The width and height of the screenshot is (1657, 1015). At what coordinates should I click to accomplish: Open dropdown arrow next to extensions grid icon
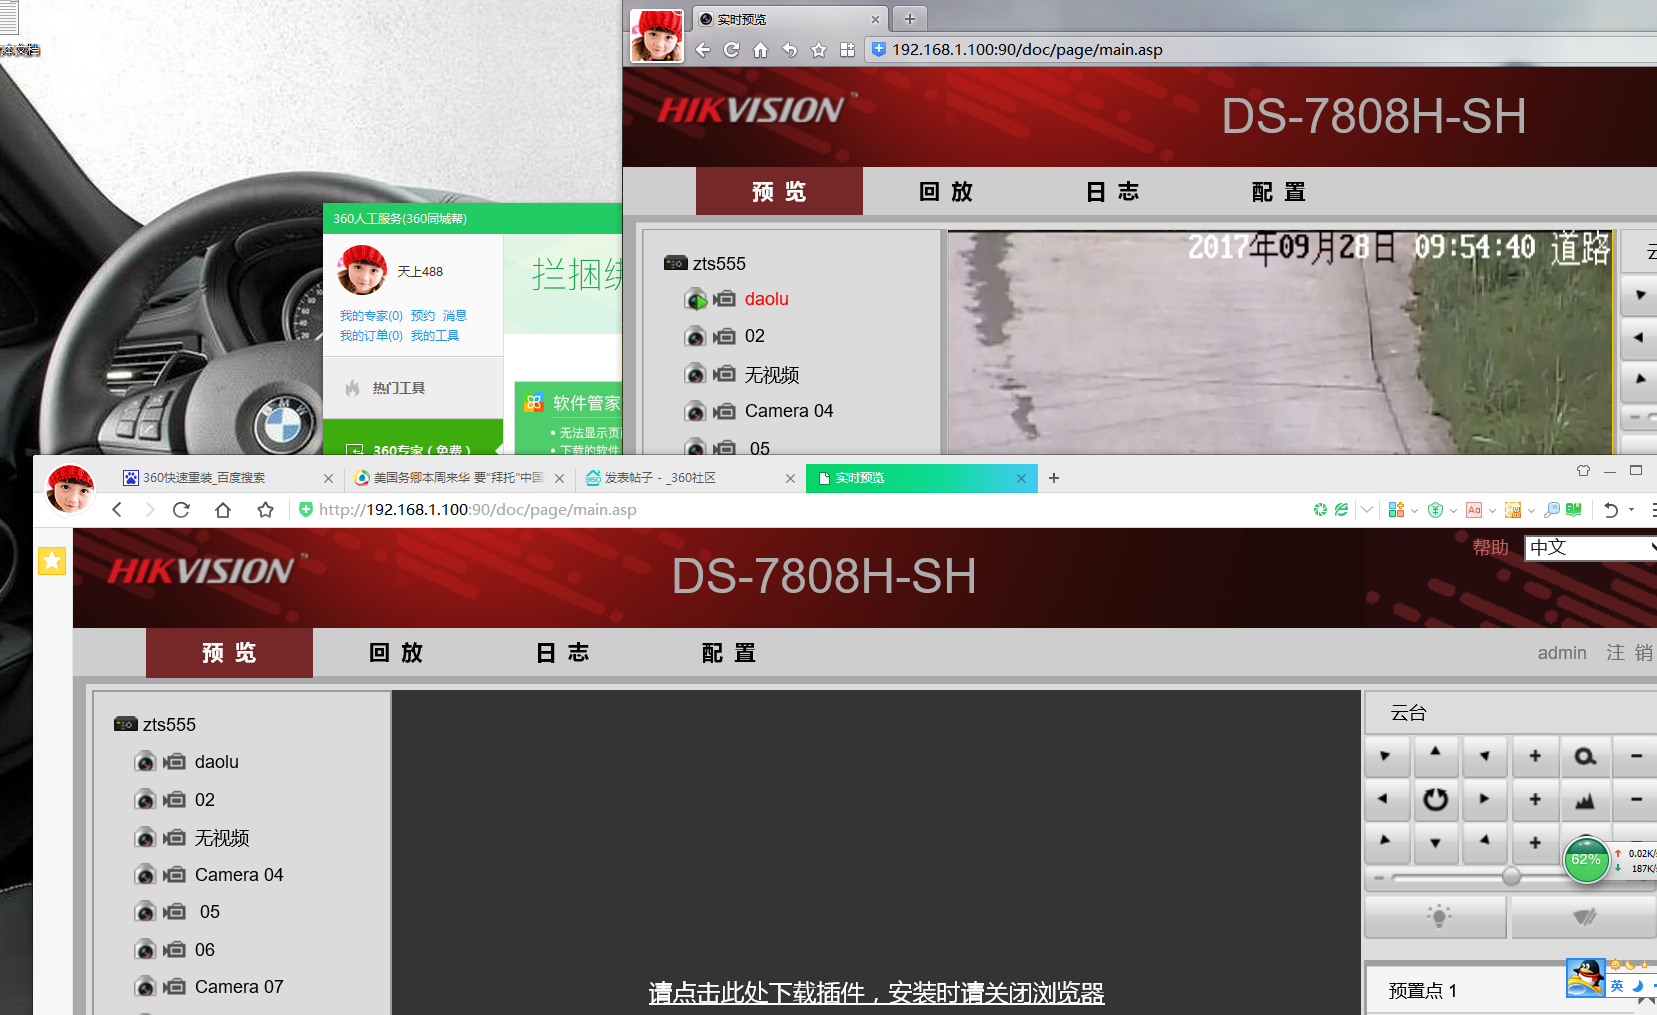click(1414, 511)
